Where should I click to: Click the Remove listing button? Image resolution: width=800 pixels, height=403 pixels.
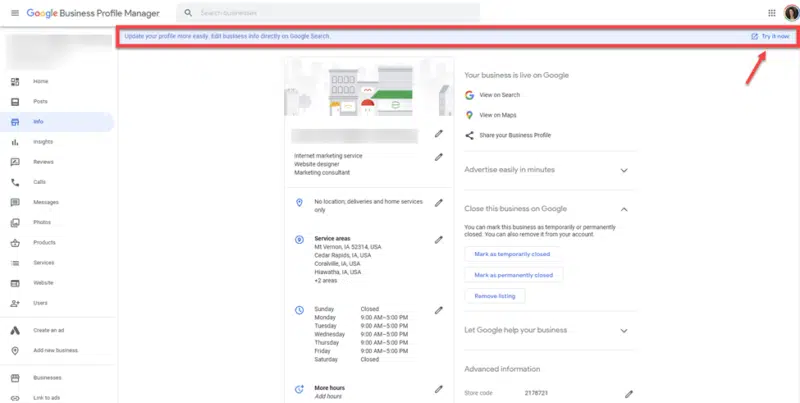coord(495,296)
